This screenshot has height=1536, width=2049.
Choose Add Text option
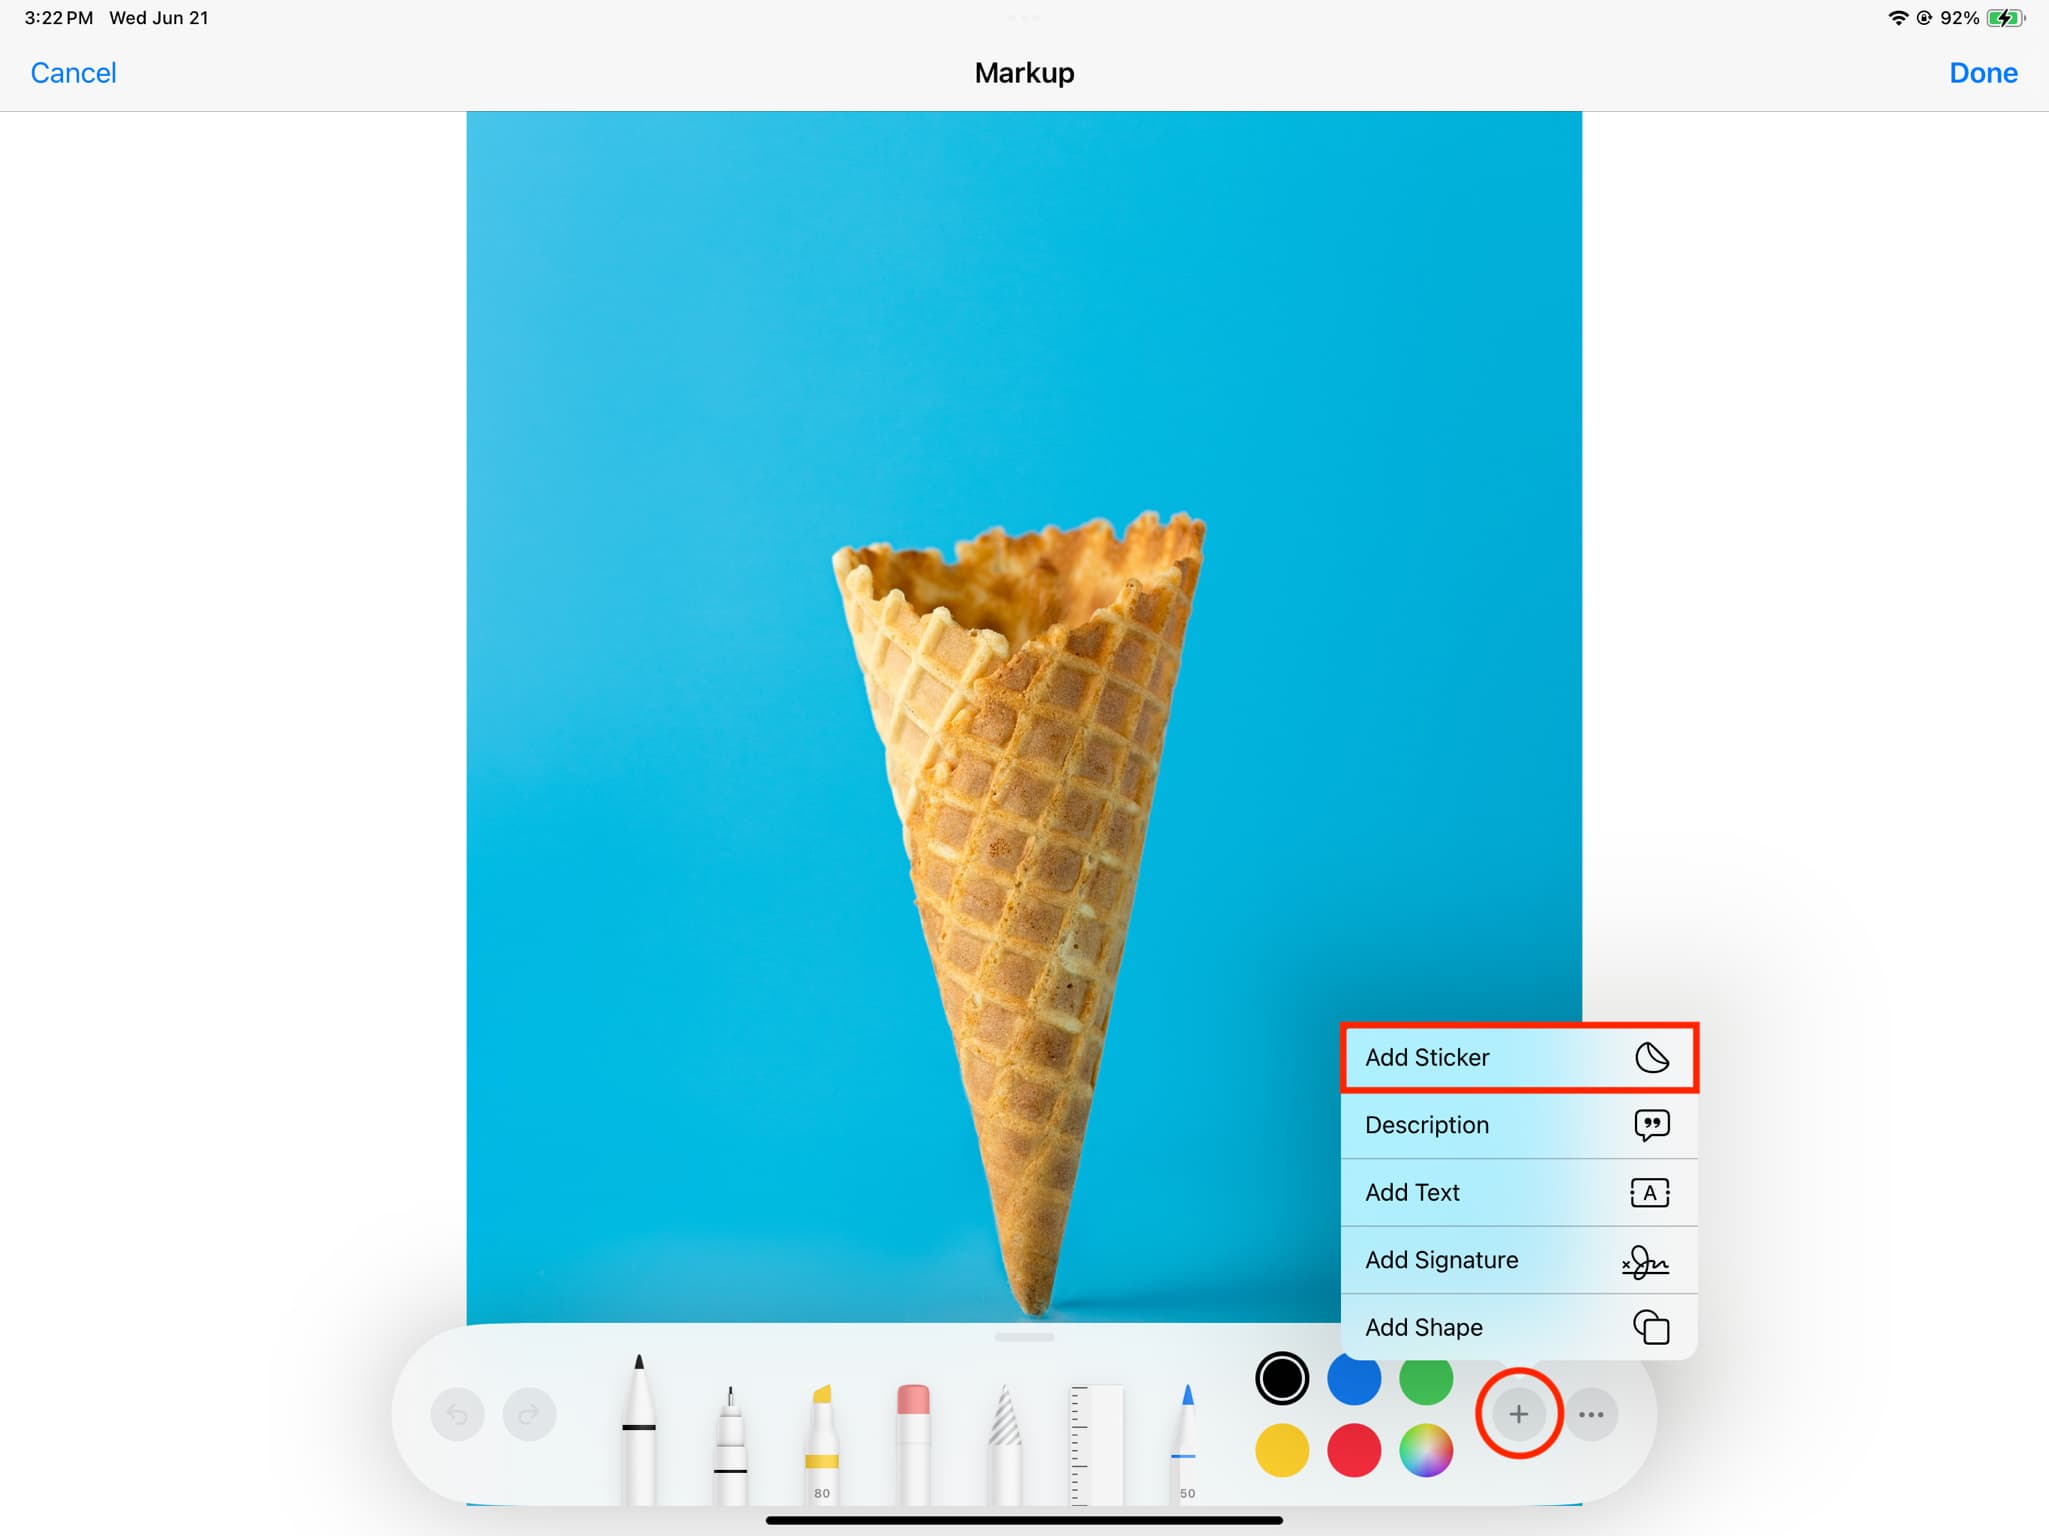[x=1518, y=1192]
